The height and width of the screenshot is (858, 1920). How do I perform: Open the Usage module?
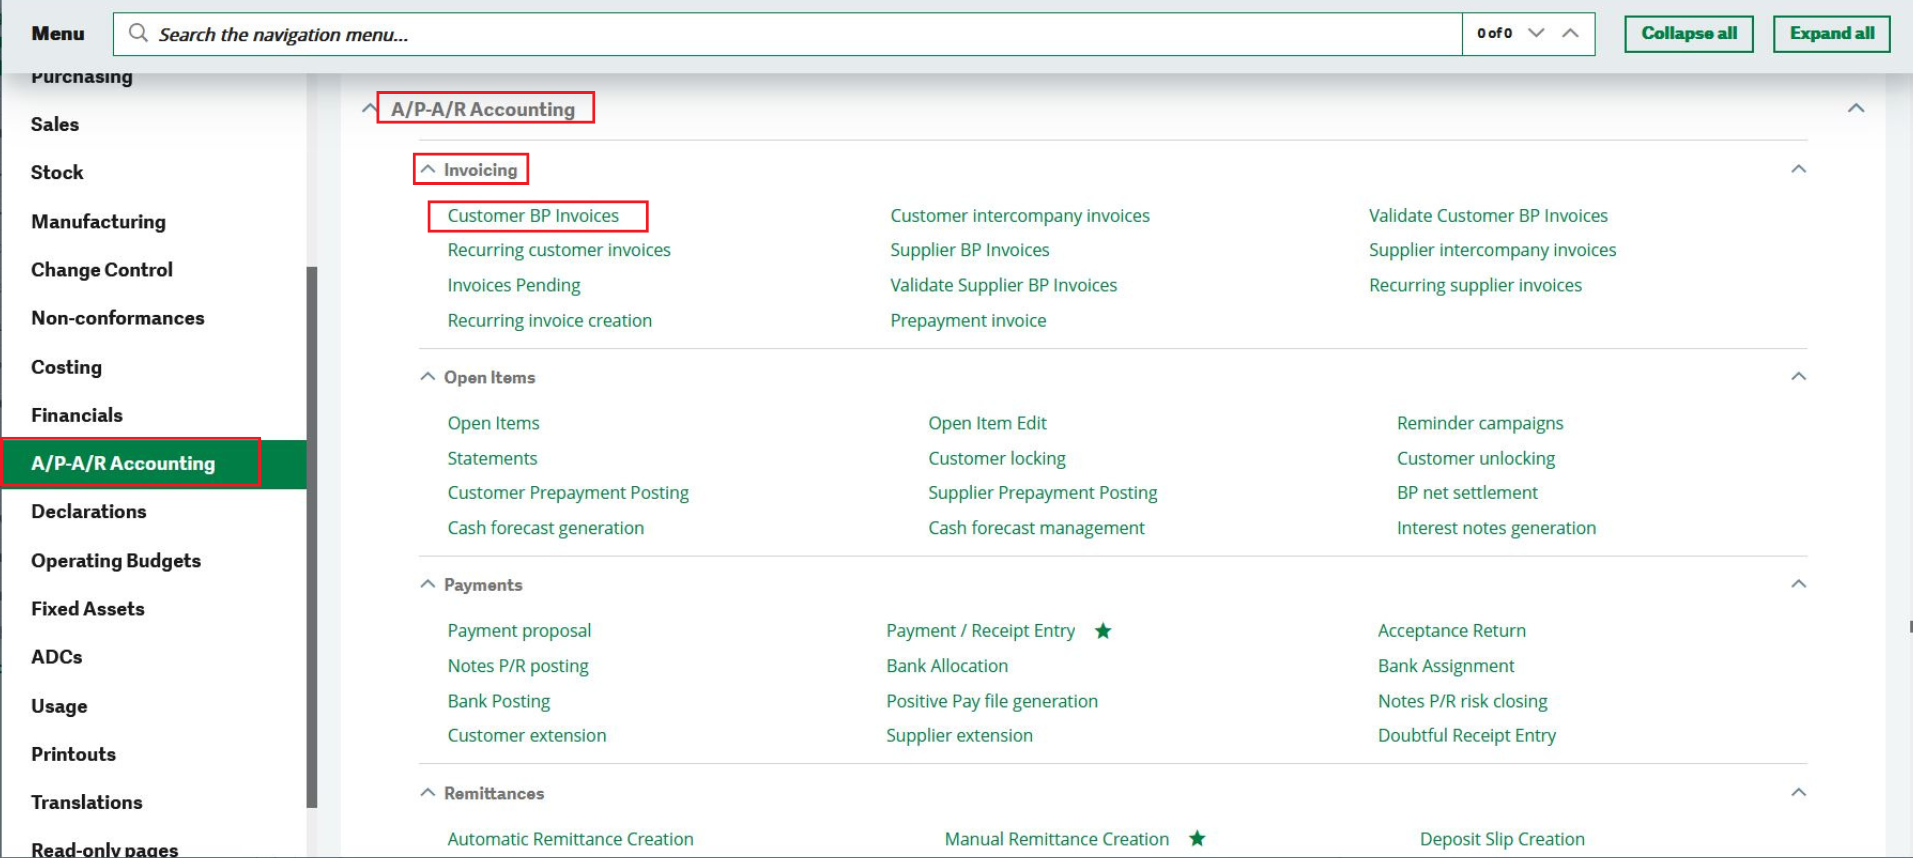(x=59, y=706)
